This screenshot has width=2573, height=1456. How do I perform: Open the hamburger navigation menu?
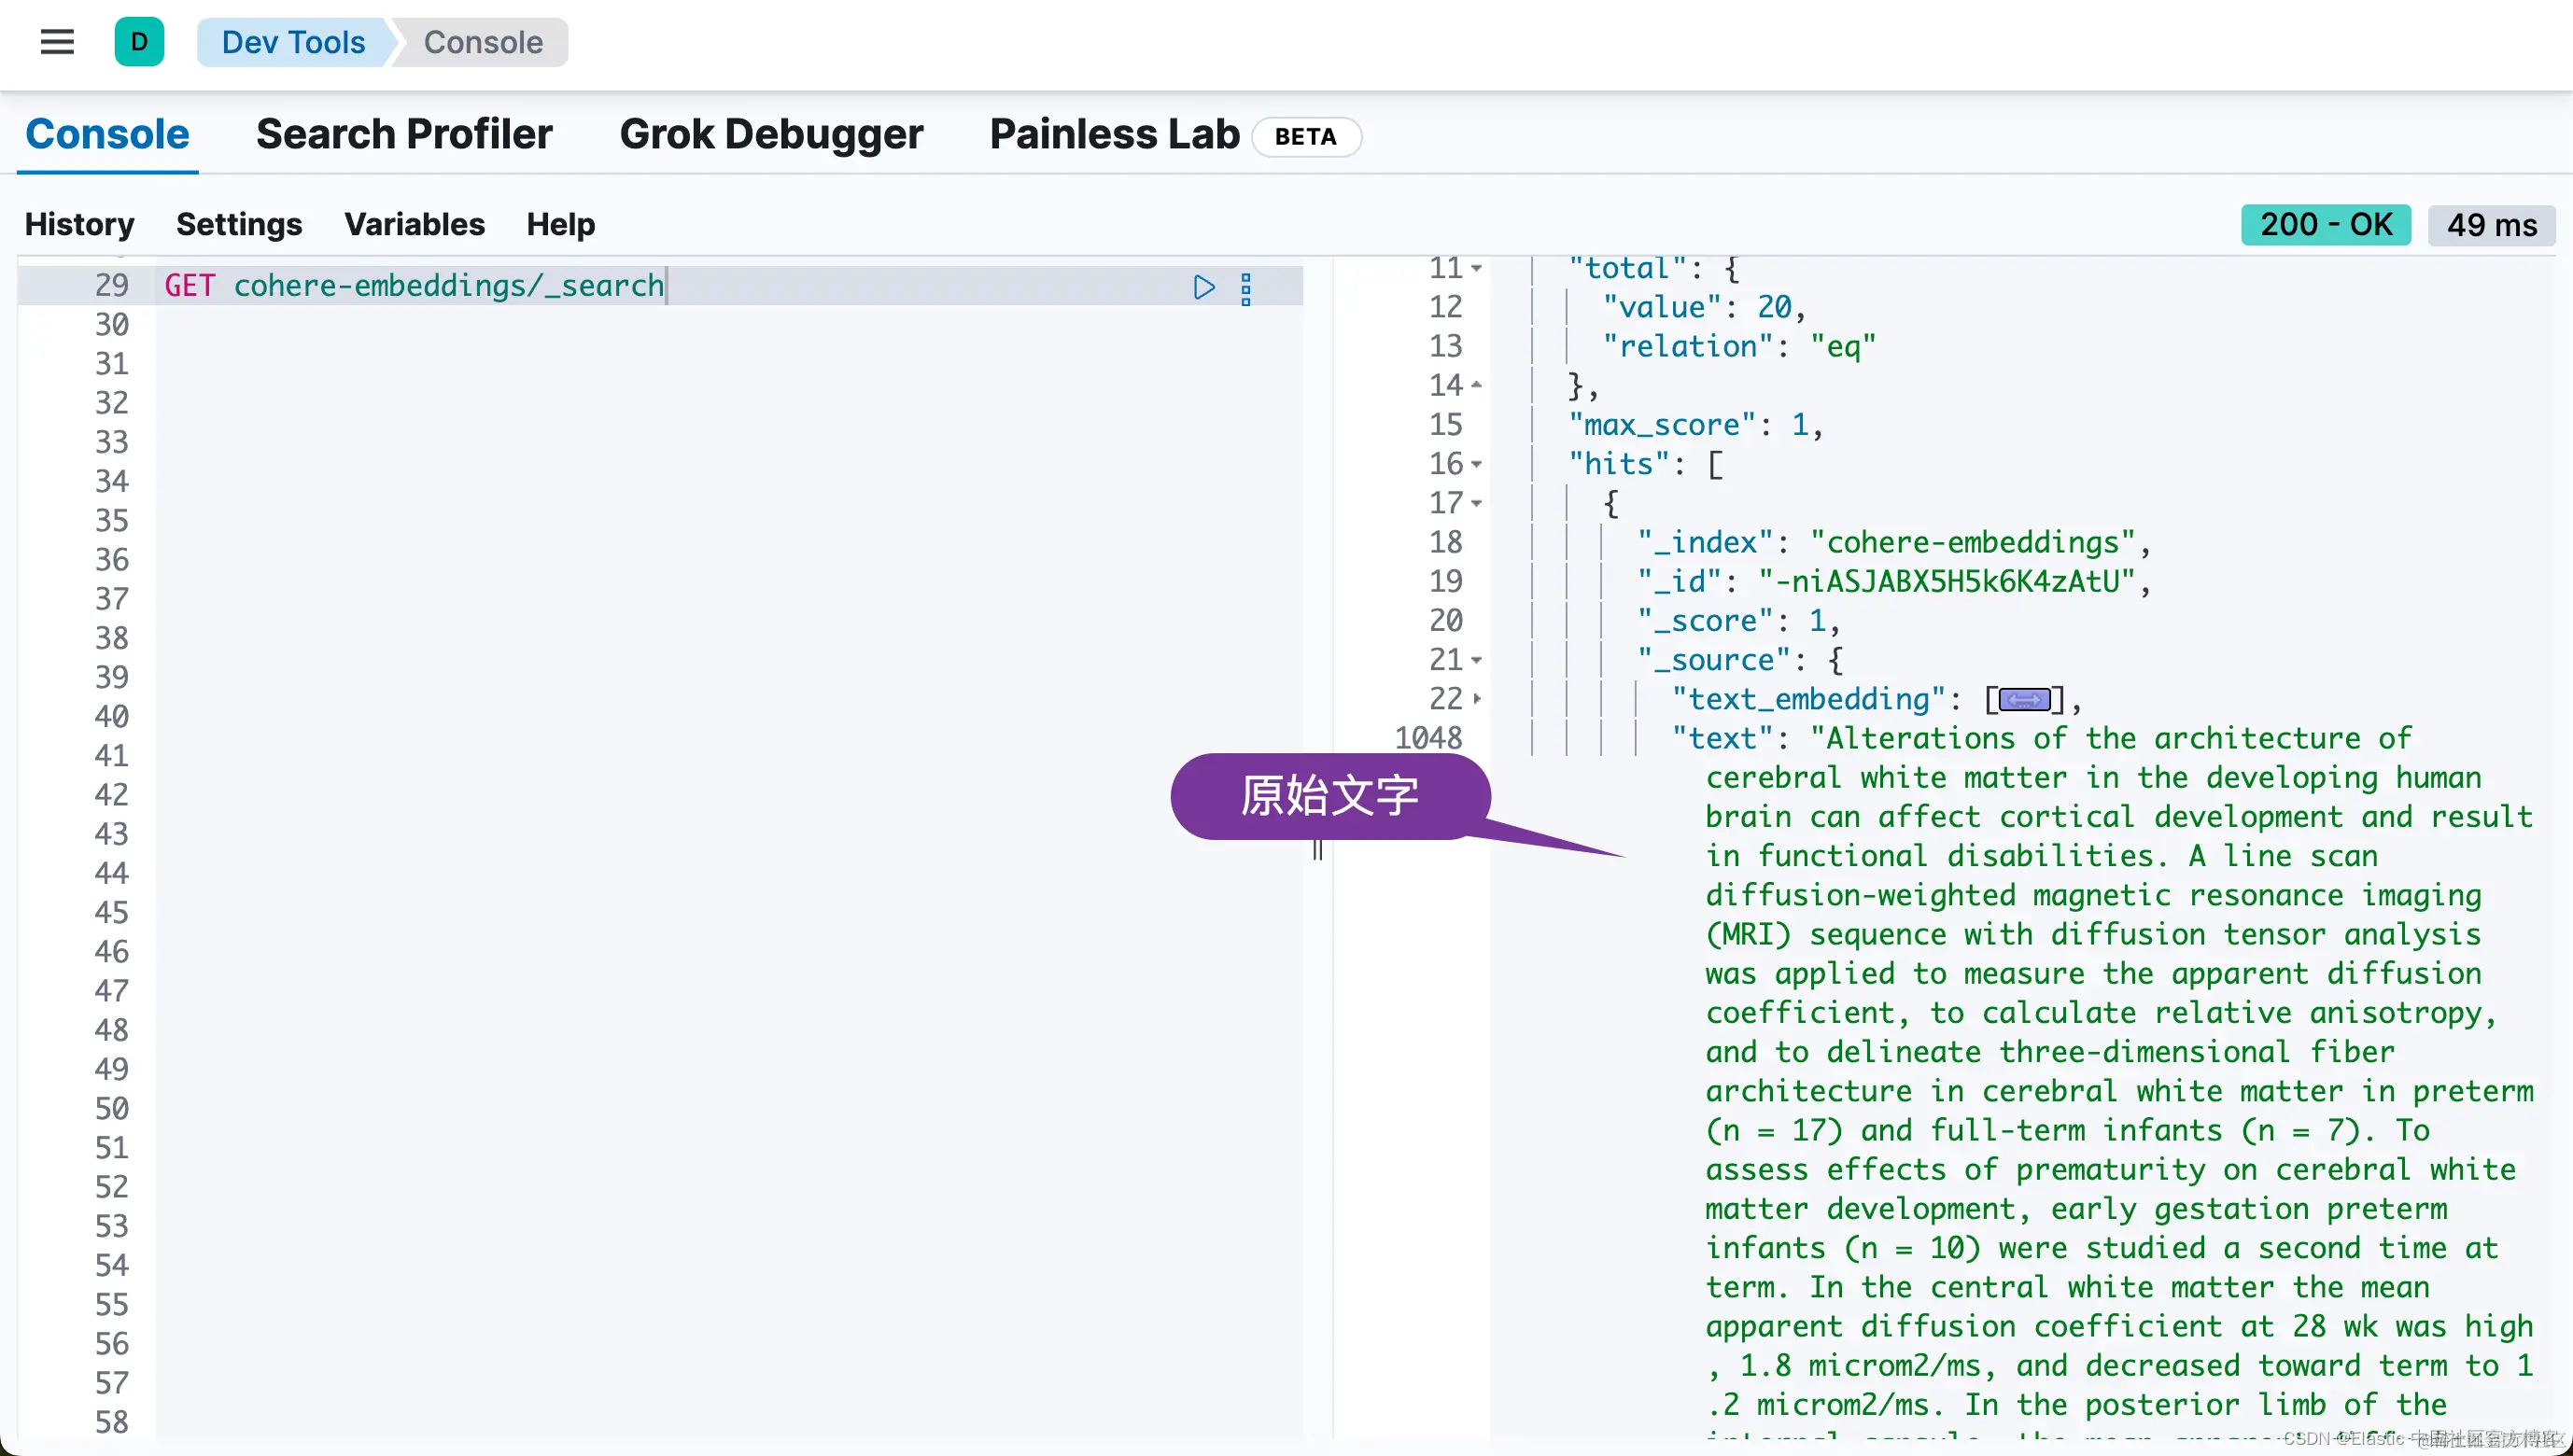[x=57, y=42]
